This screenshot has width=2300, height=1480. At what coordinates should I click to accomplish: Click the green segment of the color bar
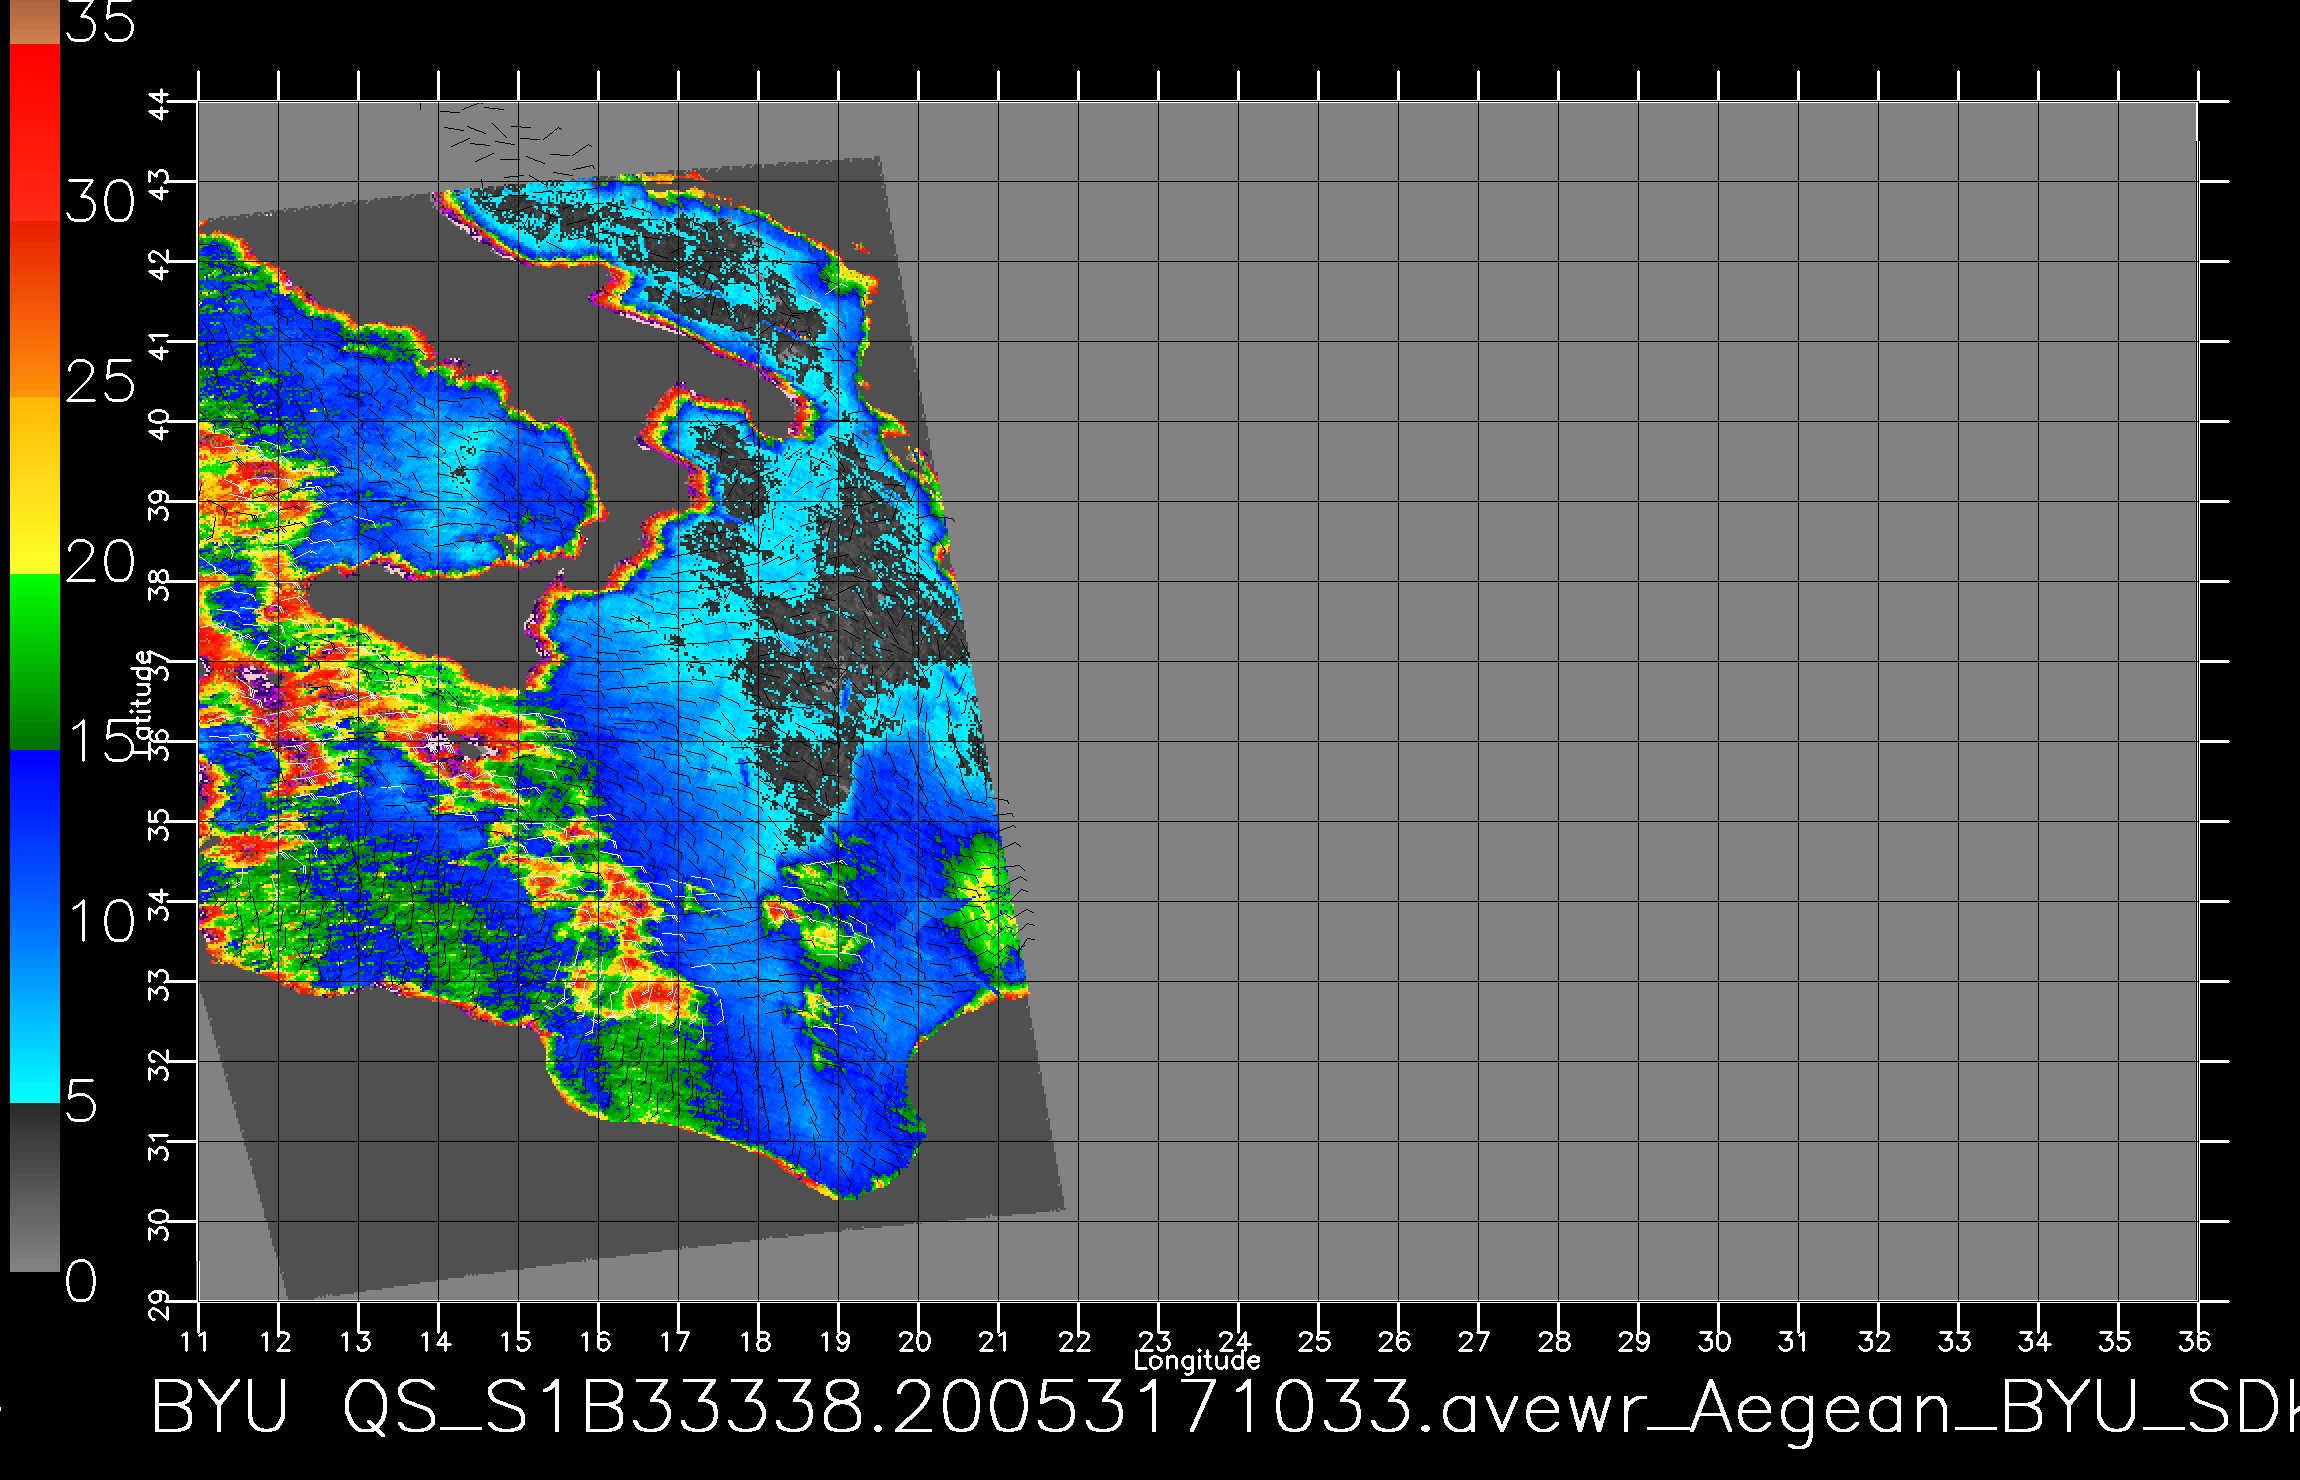[35, 662]
